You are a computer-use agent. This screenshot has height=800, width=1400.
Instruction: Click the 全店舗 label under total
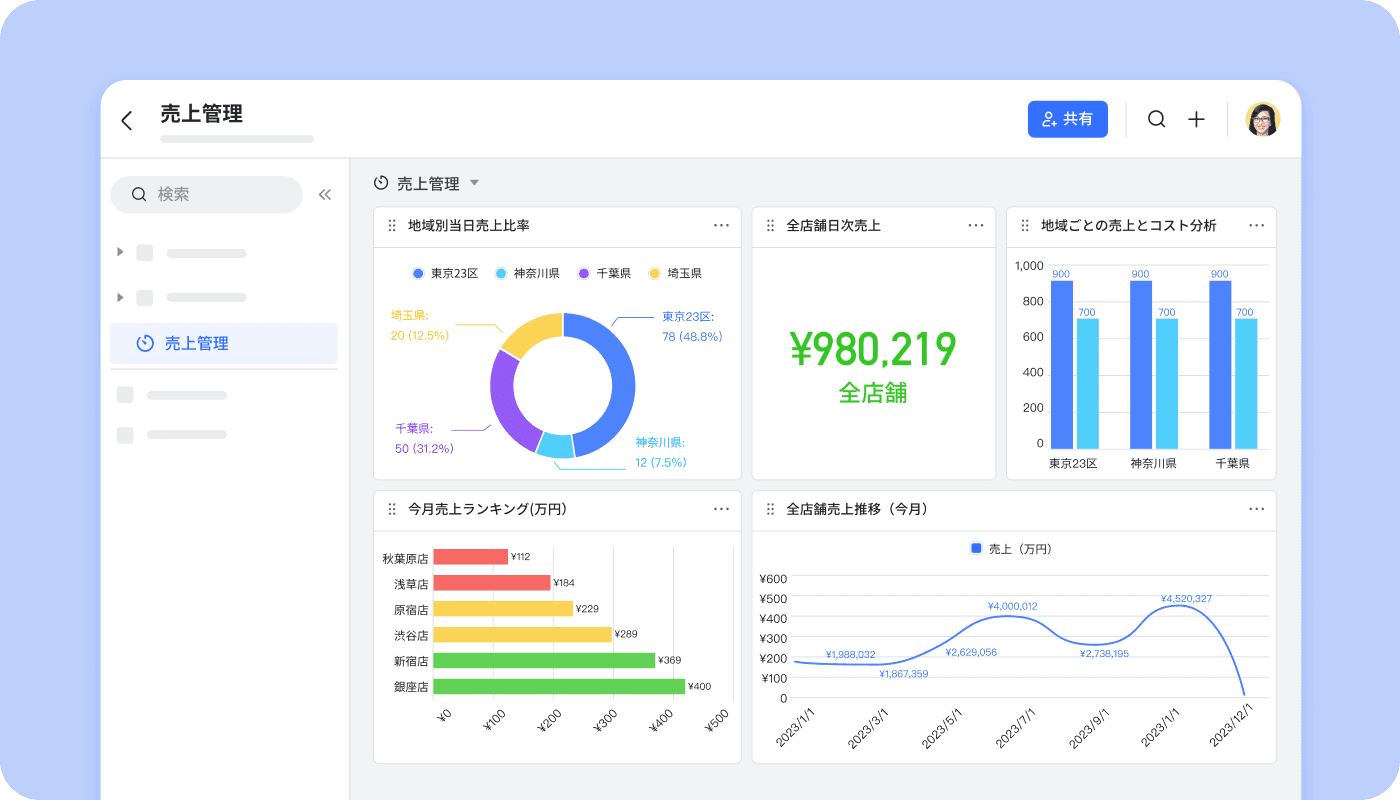pos(873,393)
